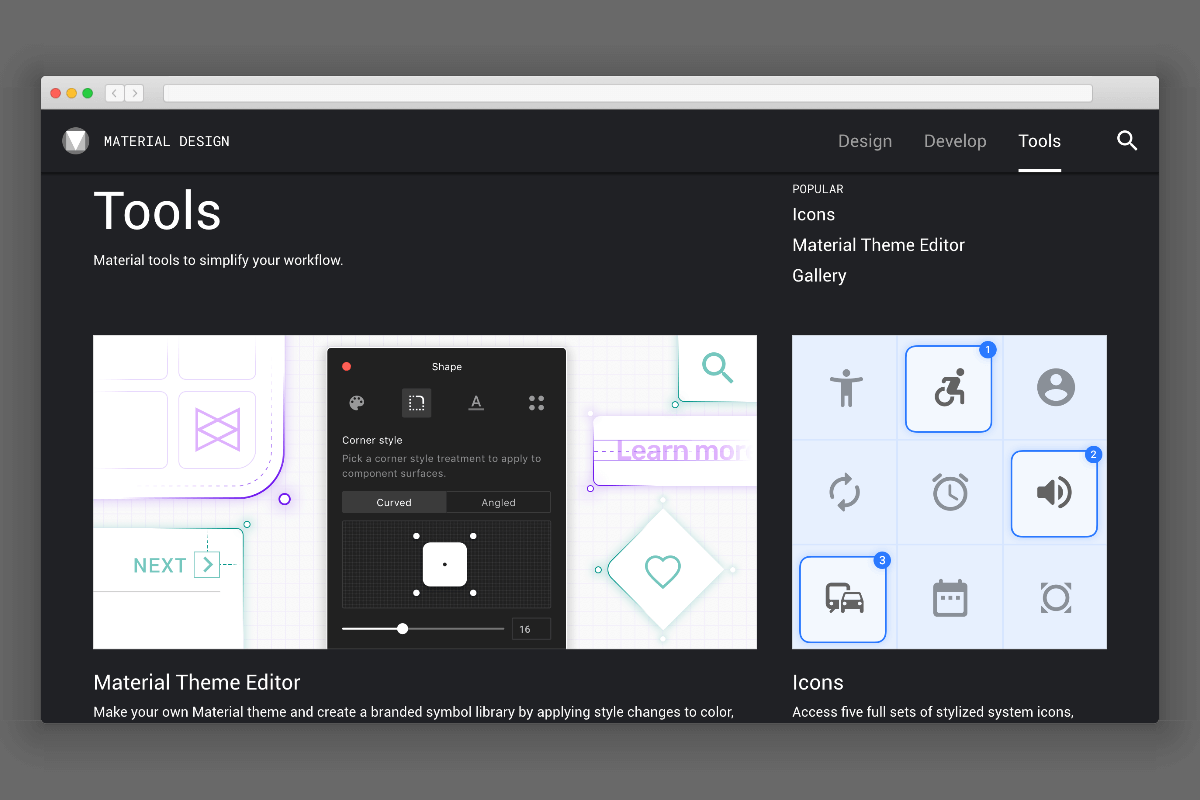Select the alarm clock icon
Viewport: 1200px width, 800px height.
(x=949, y=492)
